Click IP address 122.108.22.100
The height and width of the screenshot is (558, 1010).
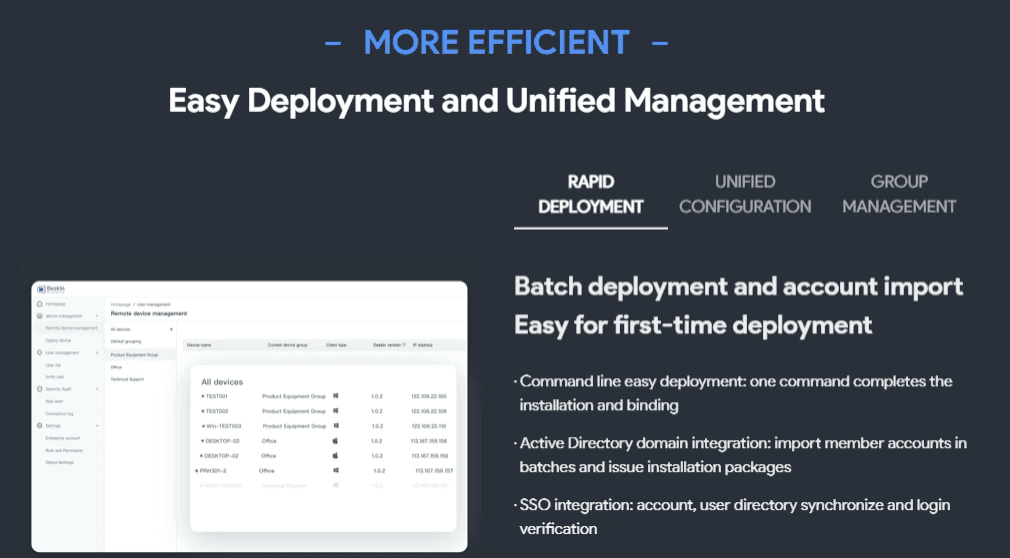429,396
